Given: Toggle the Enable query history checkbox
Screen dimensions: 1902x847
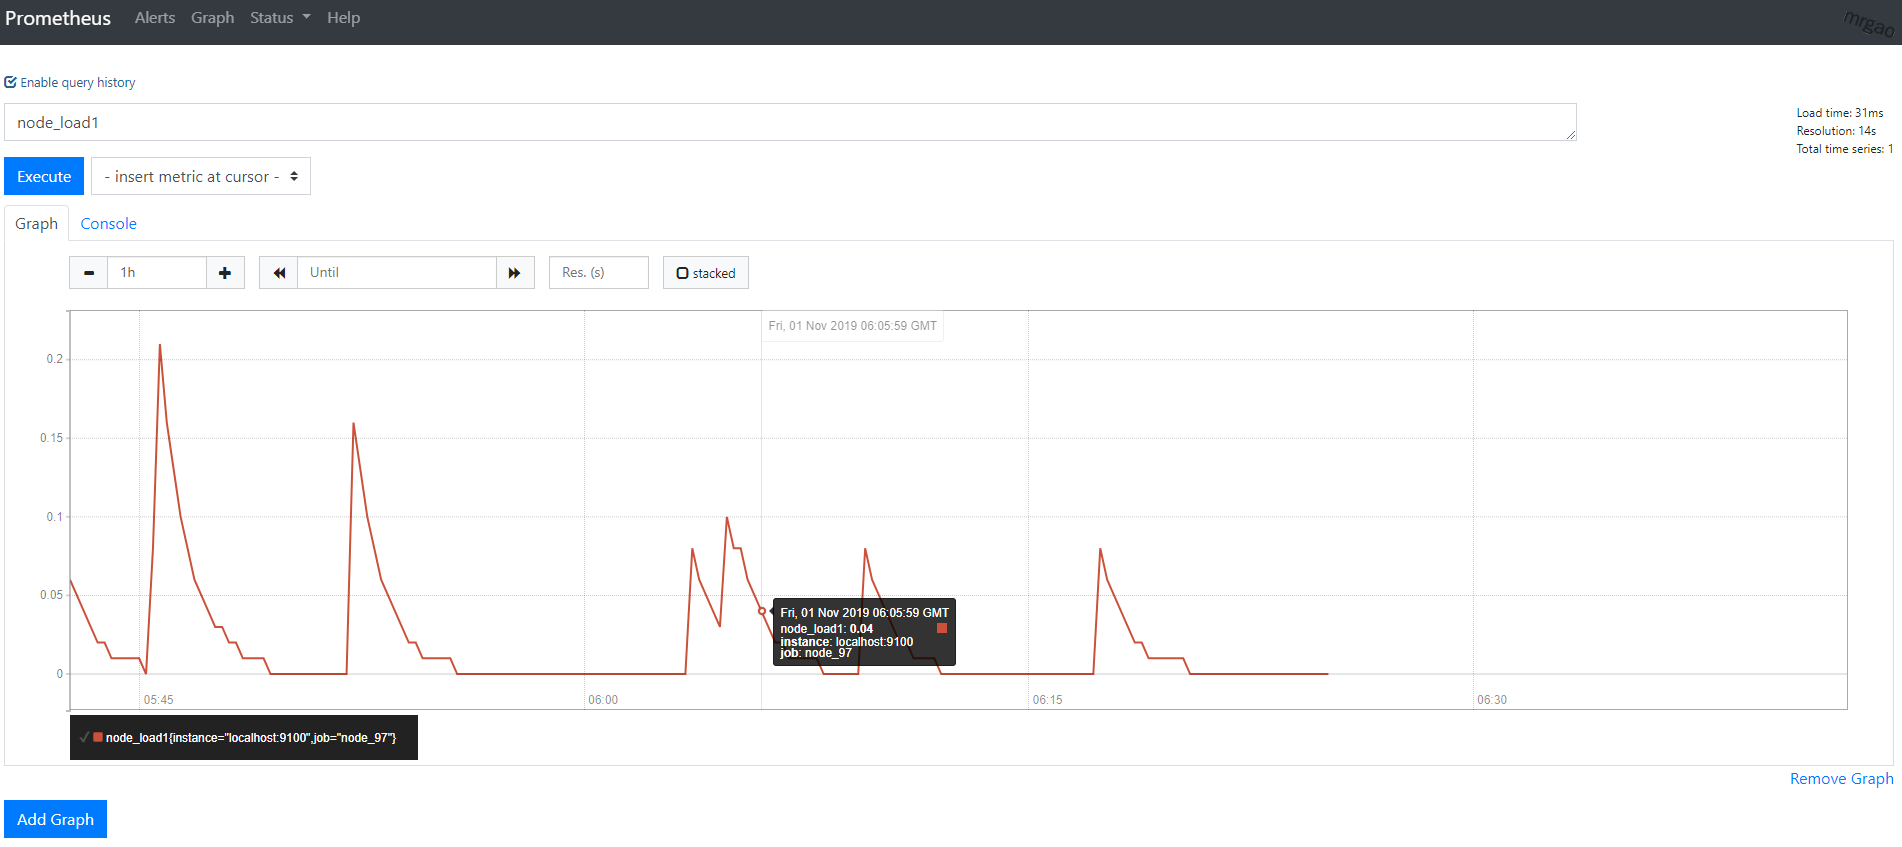Looking at the screenshot, I should 11,82.
